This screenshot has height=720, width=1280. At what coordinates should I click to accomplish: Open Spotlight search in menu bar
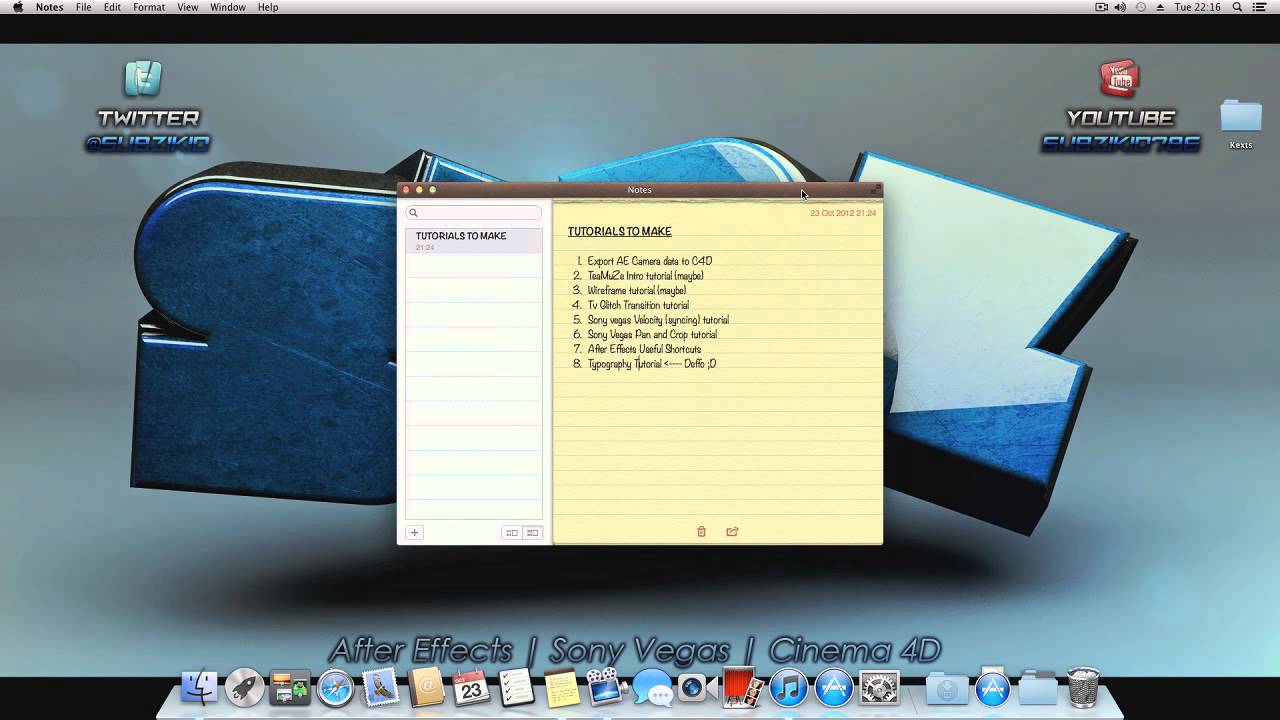click(x=1237, y=7)
